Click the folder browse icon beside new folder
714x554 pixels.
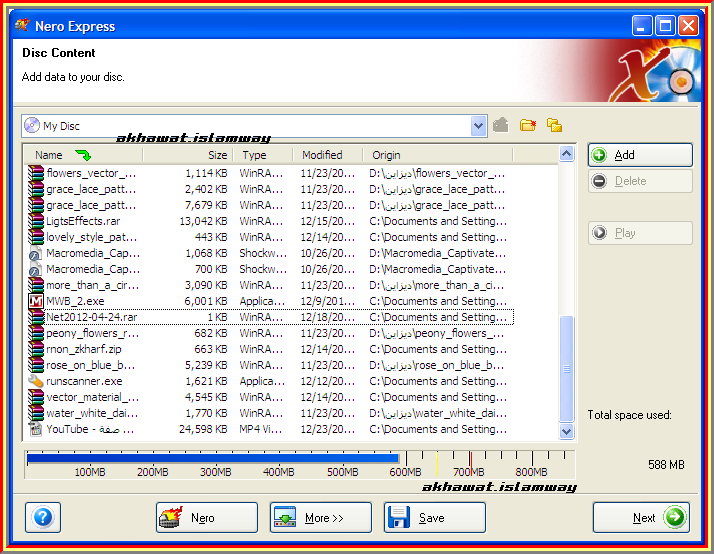coord(554,125)
